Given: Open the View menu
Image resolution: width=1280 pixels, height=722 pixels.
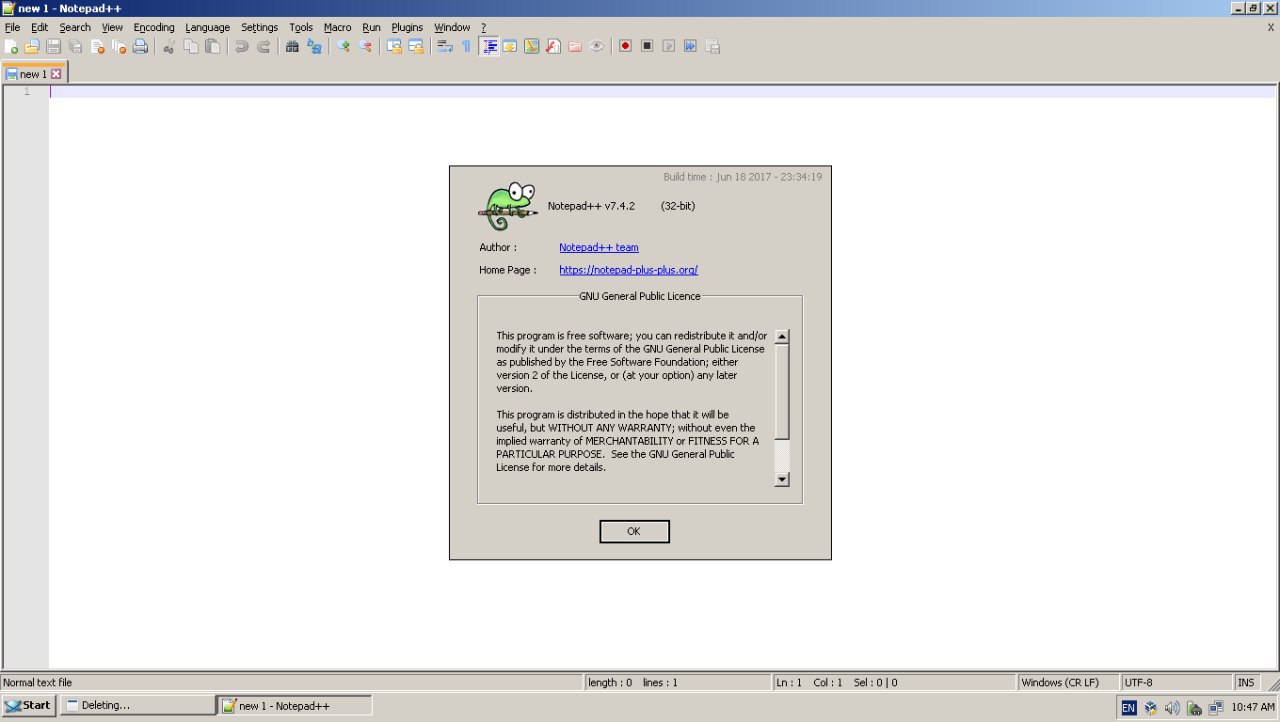Looking at the screenshot, I should 112,27.
